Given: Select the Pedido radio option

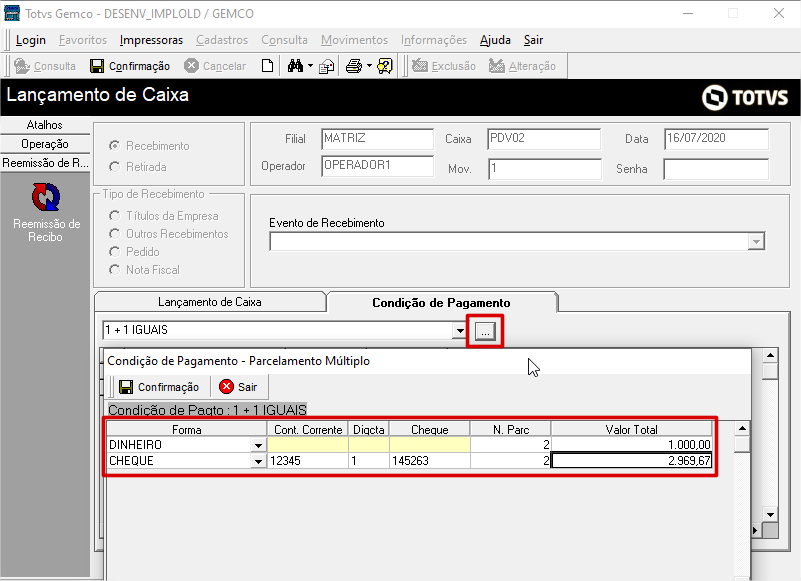Looking at the screenshot, I should (x=114, y=252).
